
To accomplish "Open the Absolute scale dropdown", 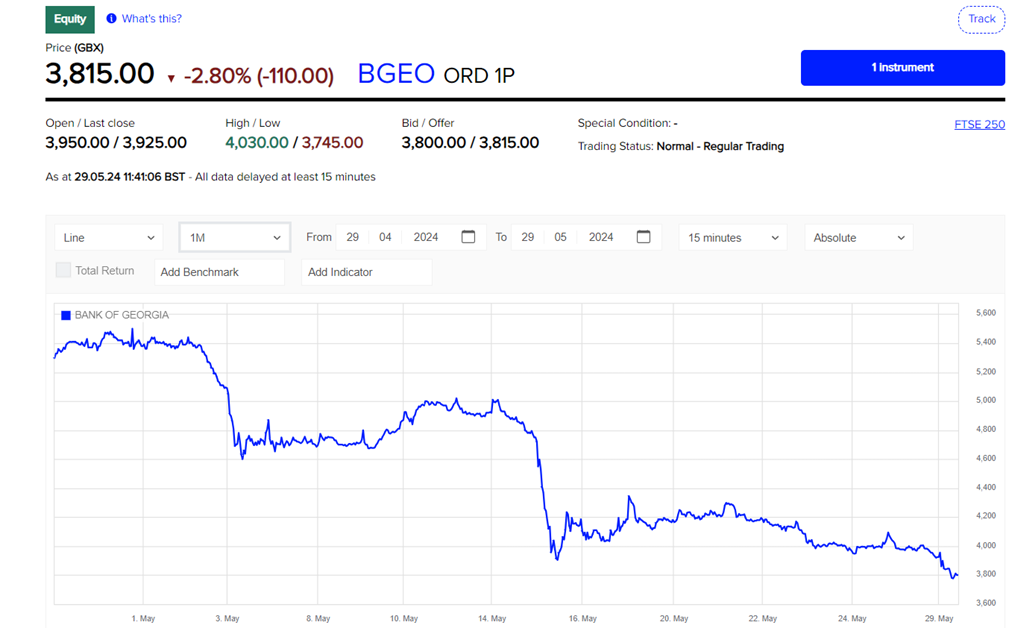I will click(858, 237).
